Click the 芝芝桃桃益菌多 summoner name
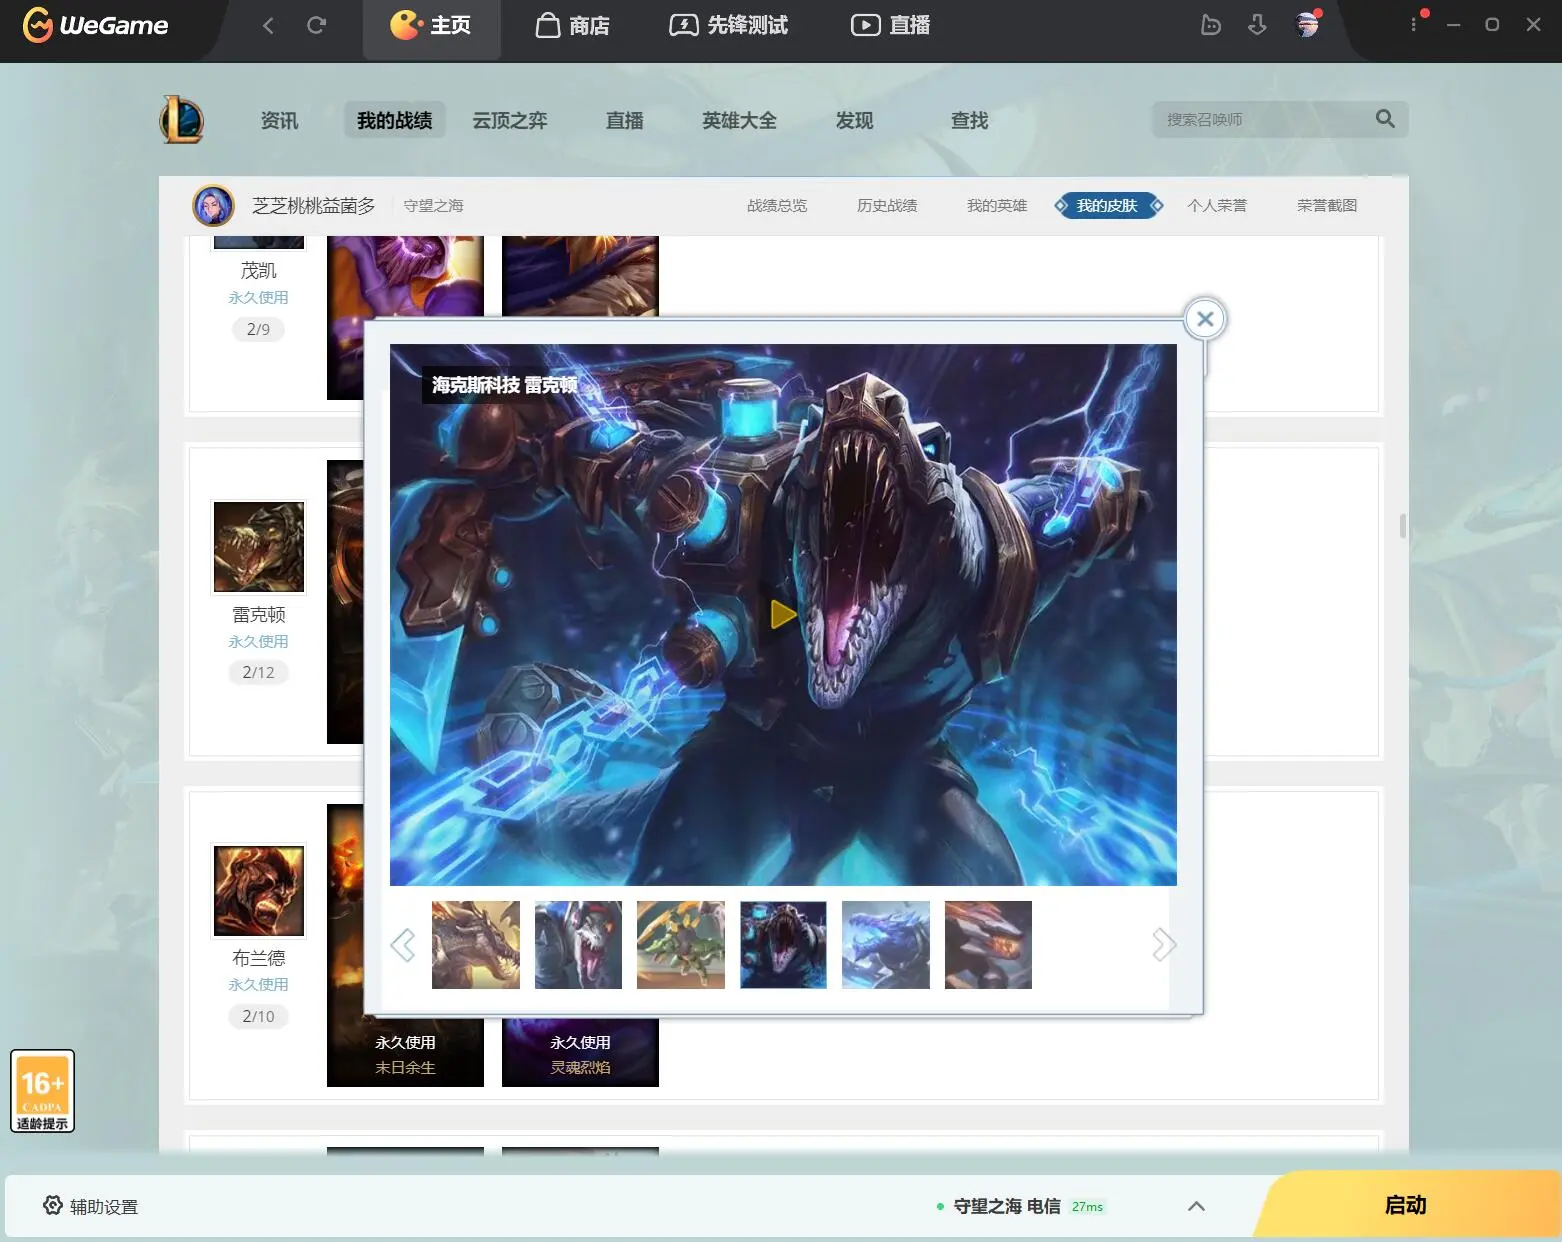Screen dimensions: 1562x1242 tap(314, 206)
